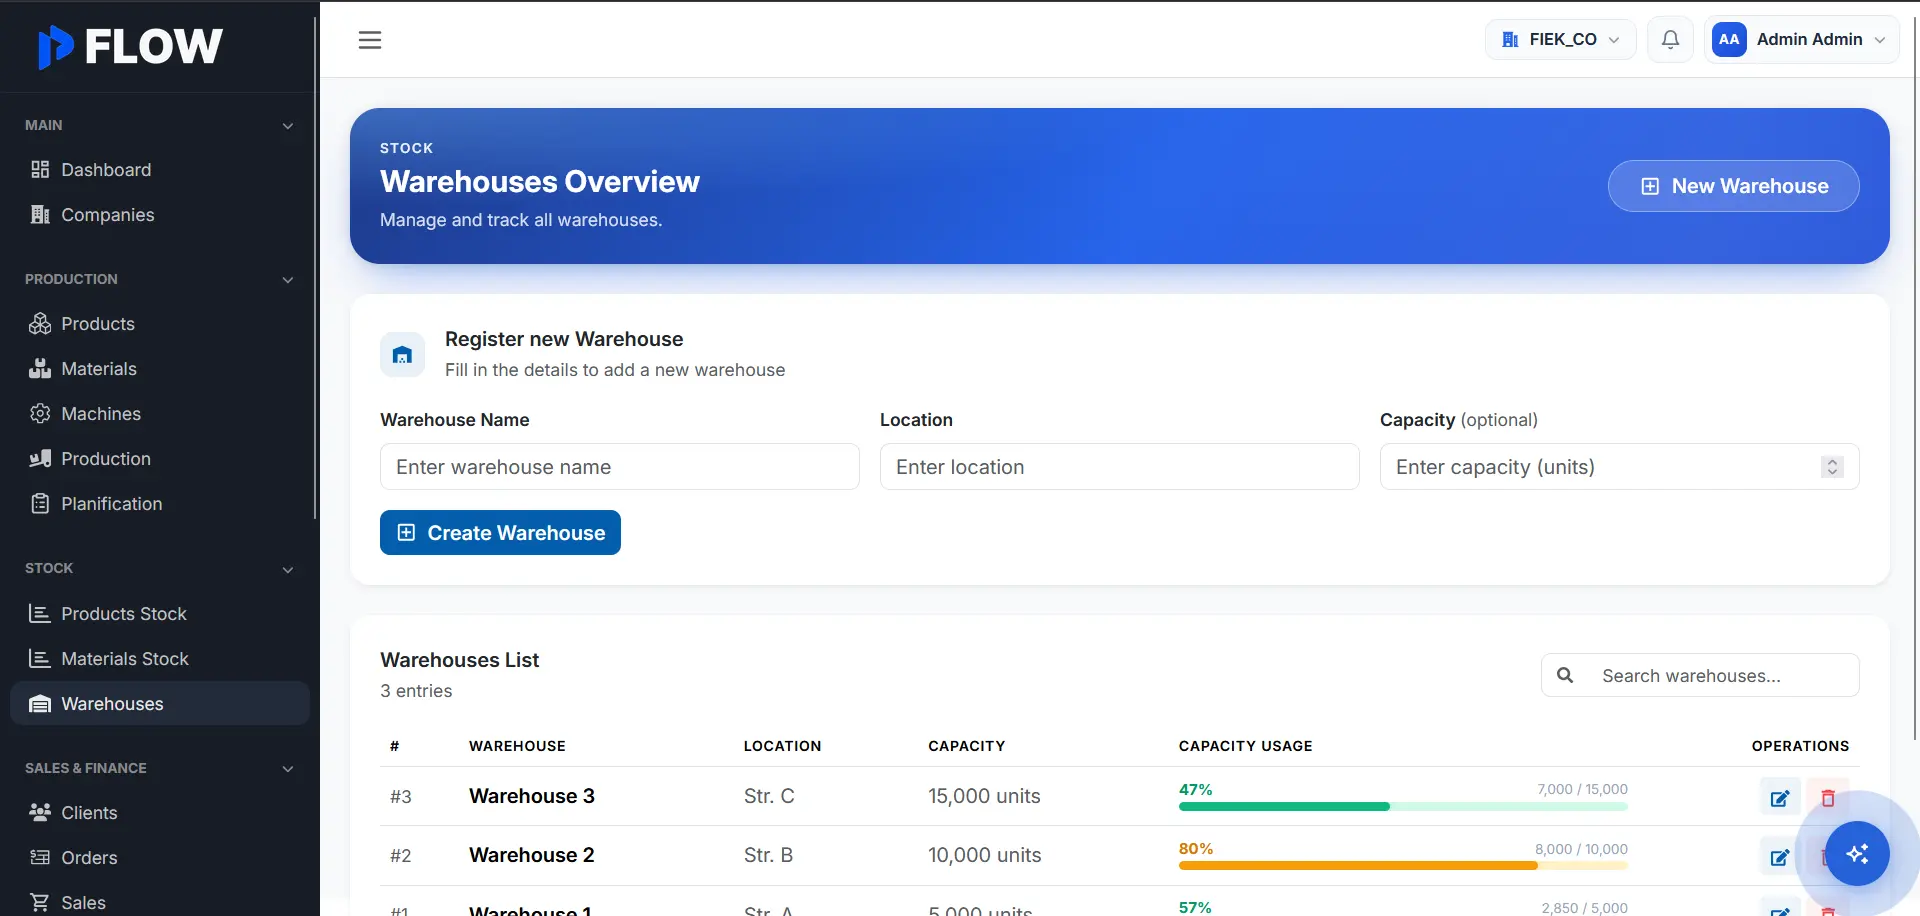Click the Dashboard grid icon

pyautogui.click(x=40, y=170)
